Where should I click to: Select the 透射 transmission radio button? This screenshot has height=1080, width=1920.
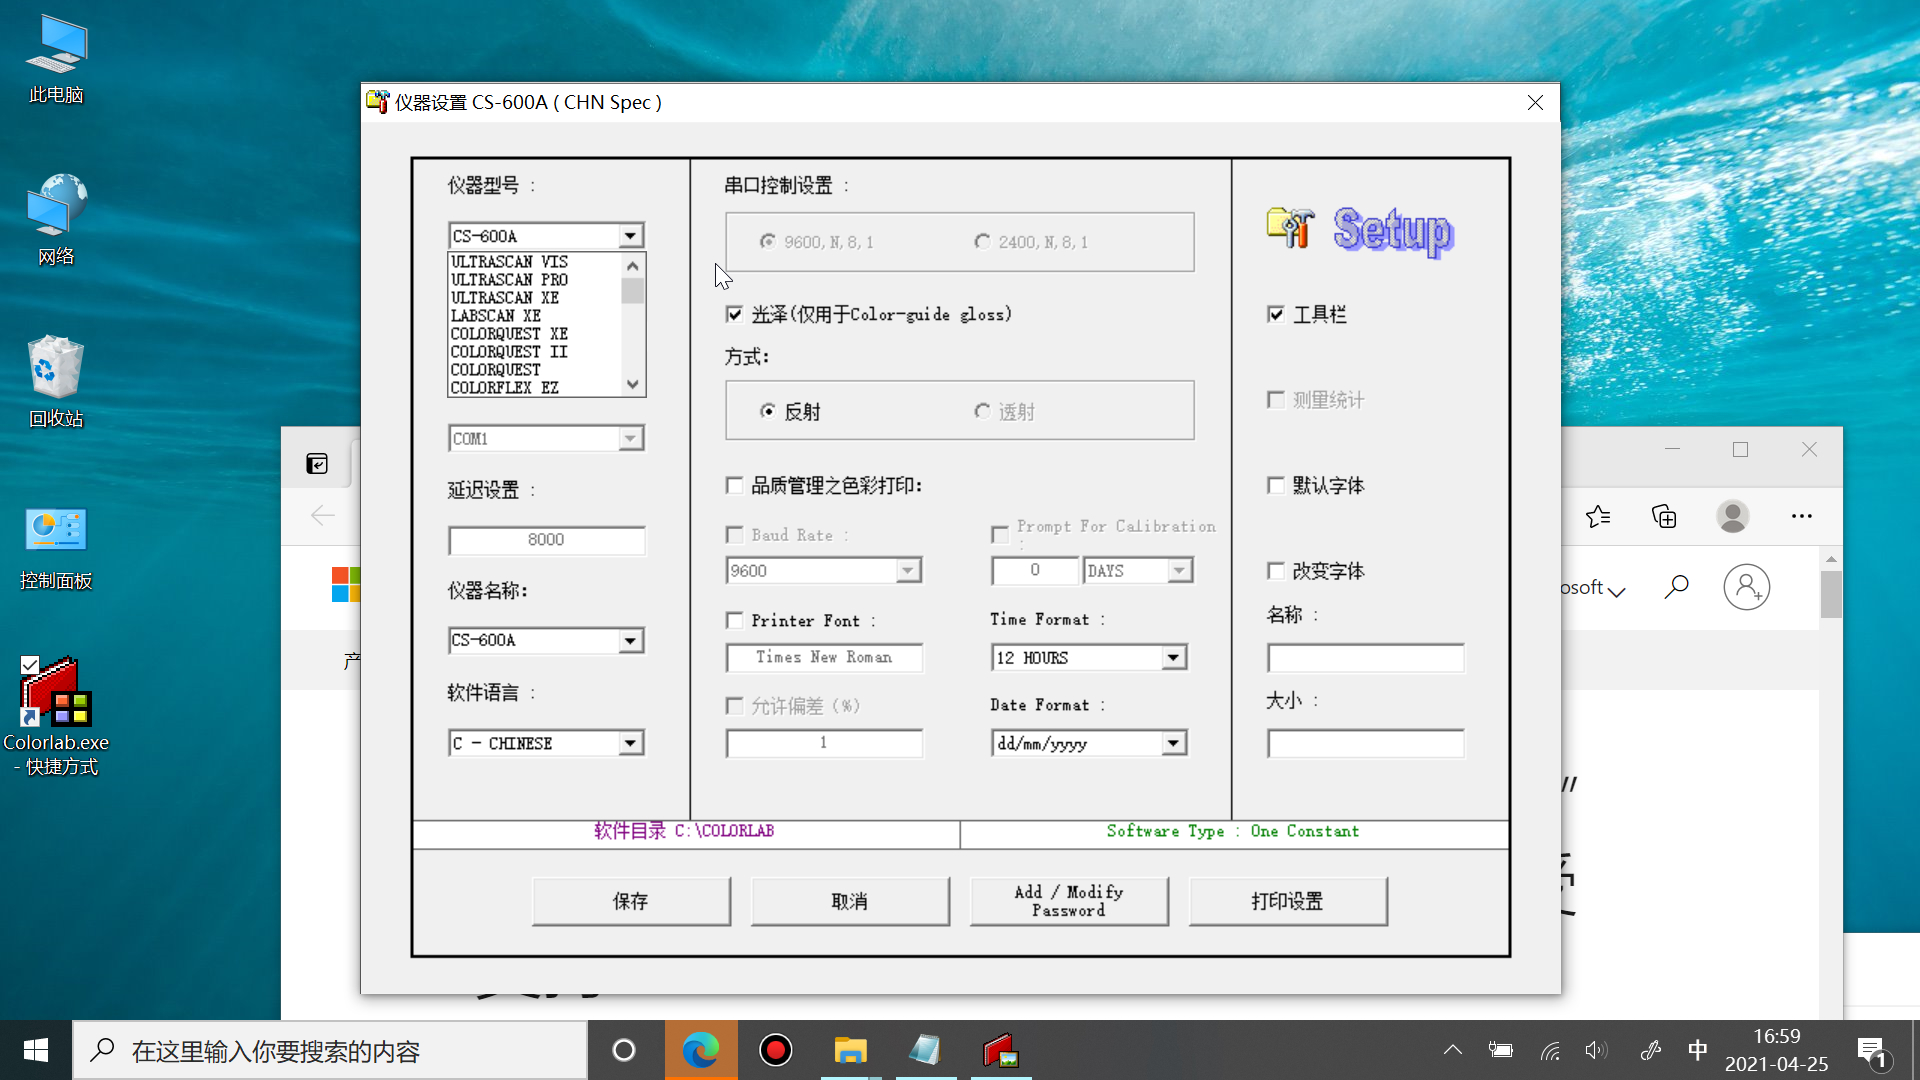(981, 410)
